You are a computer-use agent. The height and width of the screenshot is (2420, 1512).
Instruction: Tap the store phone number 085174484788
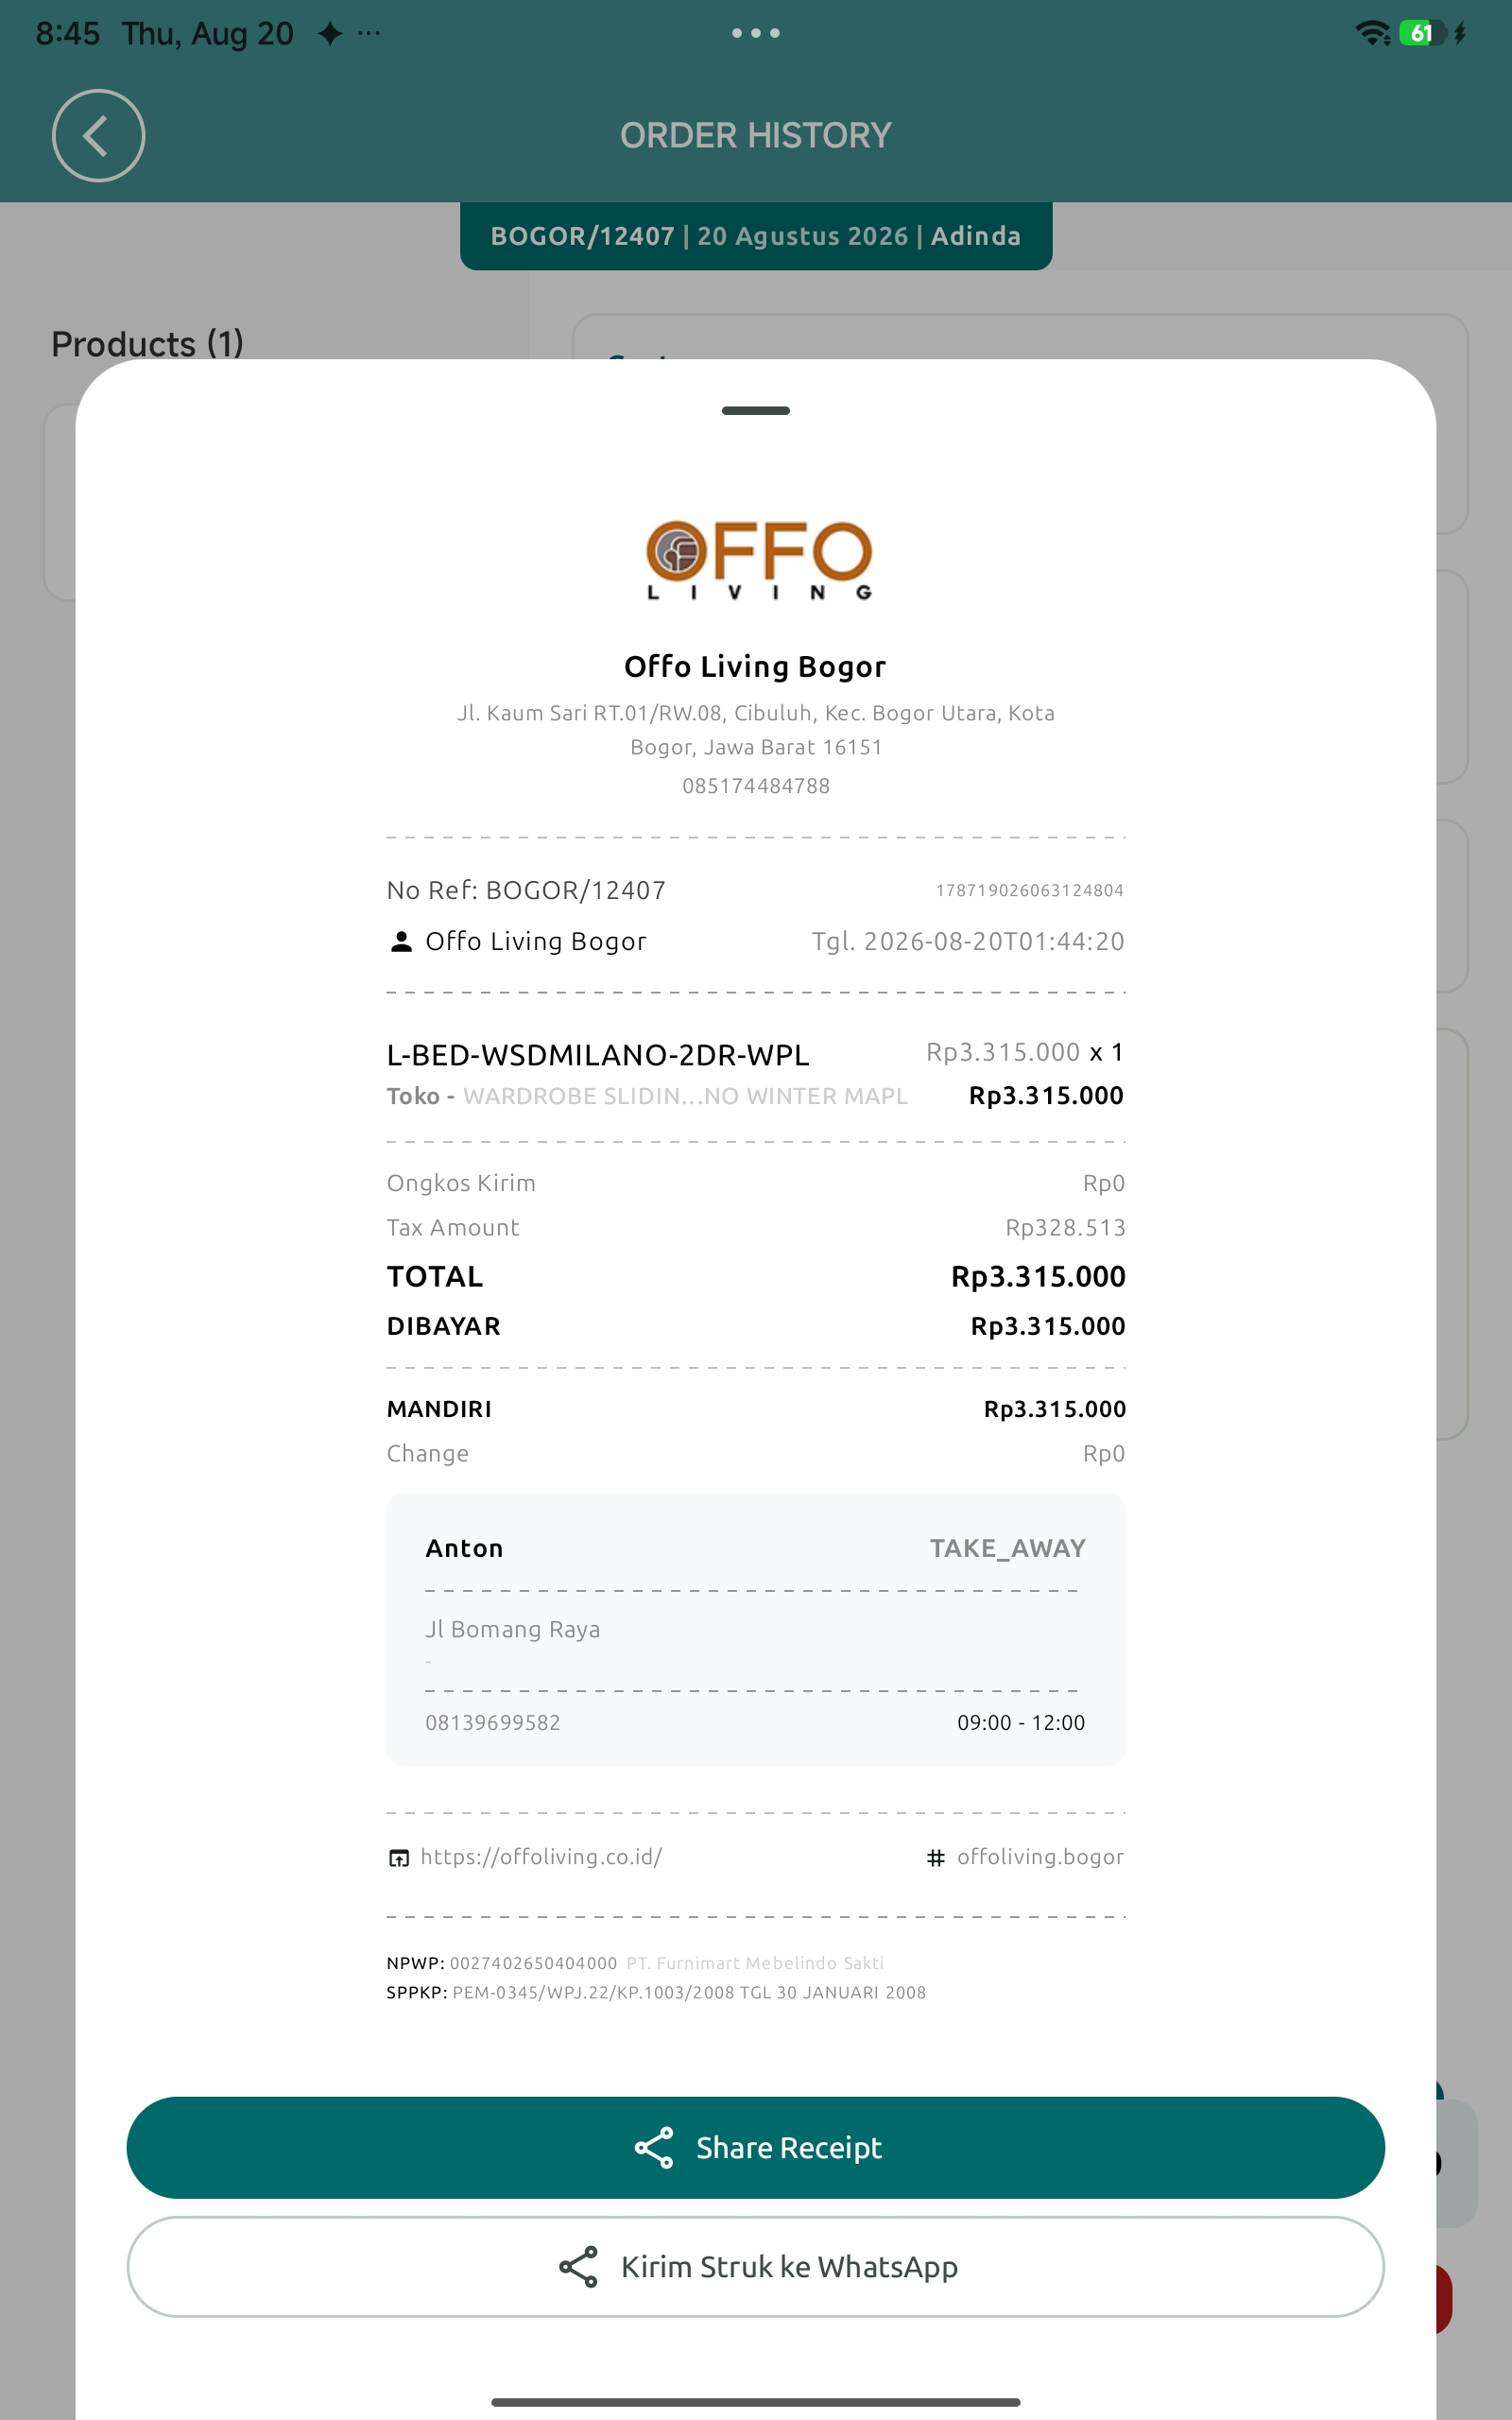pyautogui.click(x=755, y=786)
